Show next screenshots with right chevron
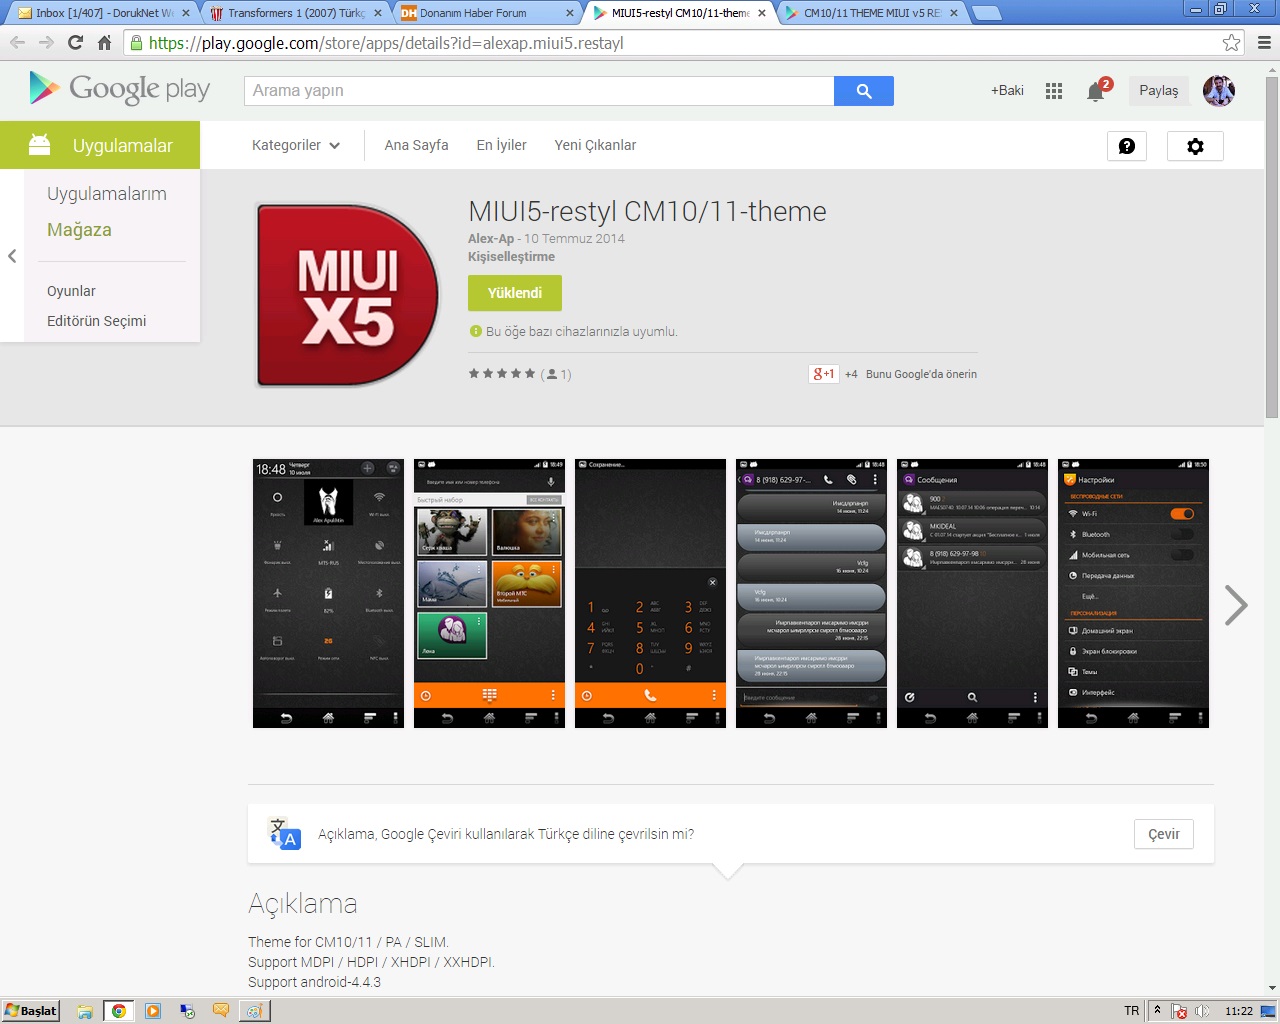 [1236, 605]
